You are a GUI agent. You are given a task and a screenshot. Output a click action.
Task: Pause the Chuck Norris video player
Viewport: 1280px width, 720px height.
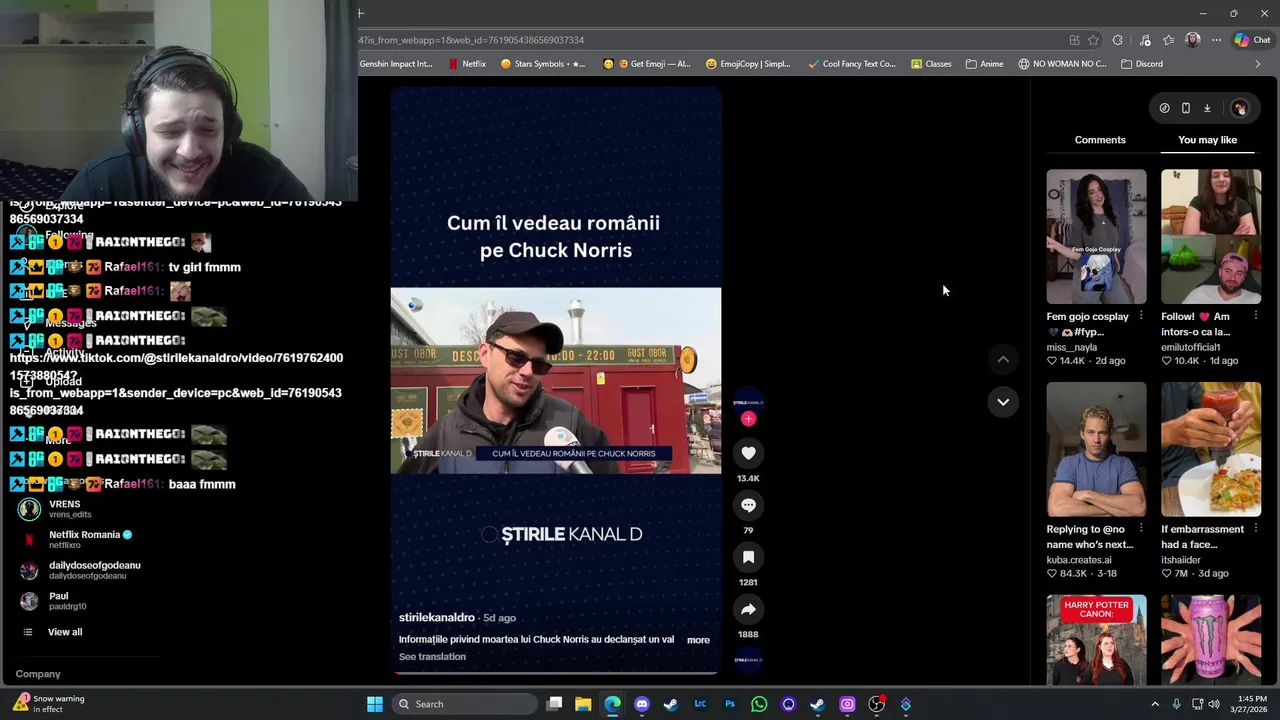point(556,380)
